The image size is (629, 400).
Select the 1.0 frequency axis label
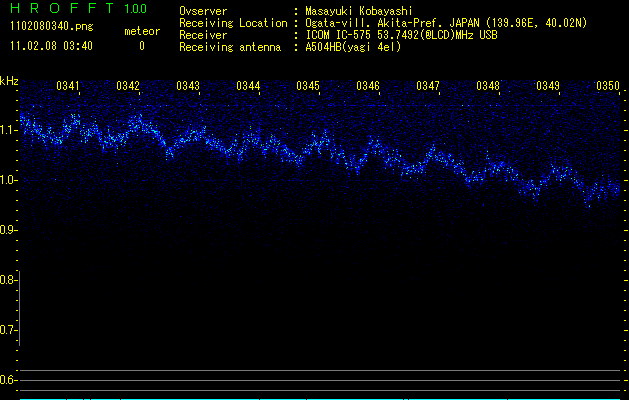[9, 180]
